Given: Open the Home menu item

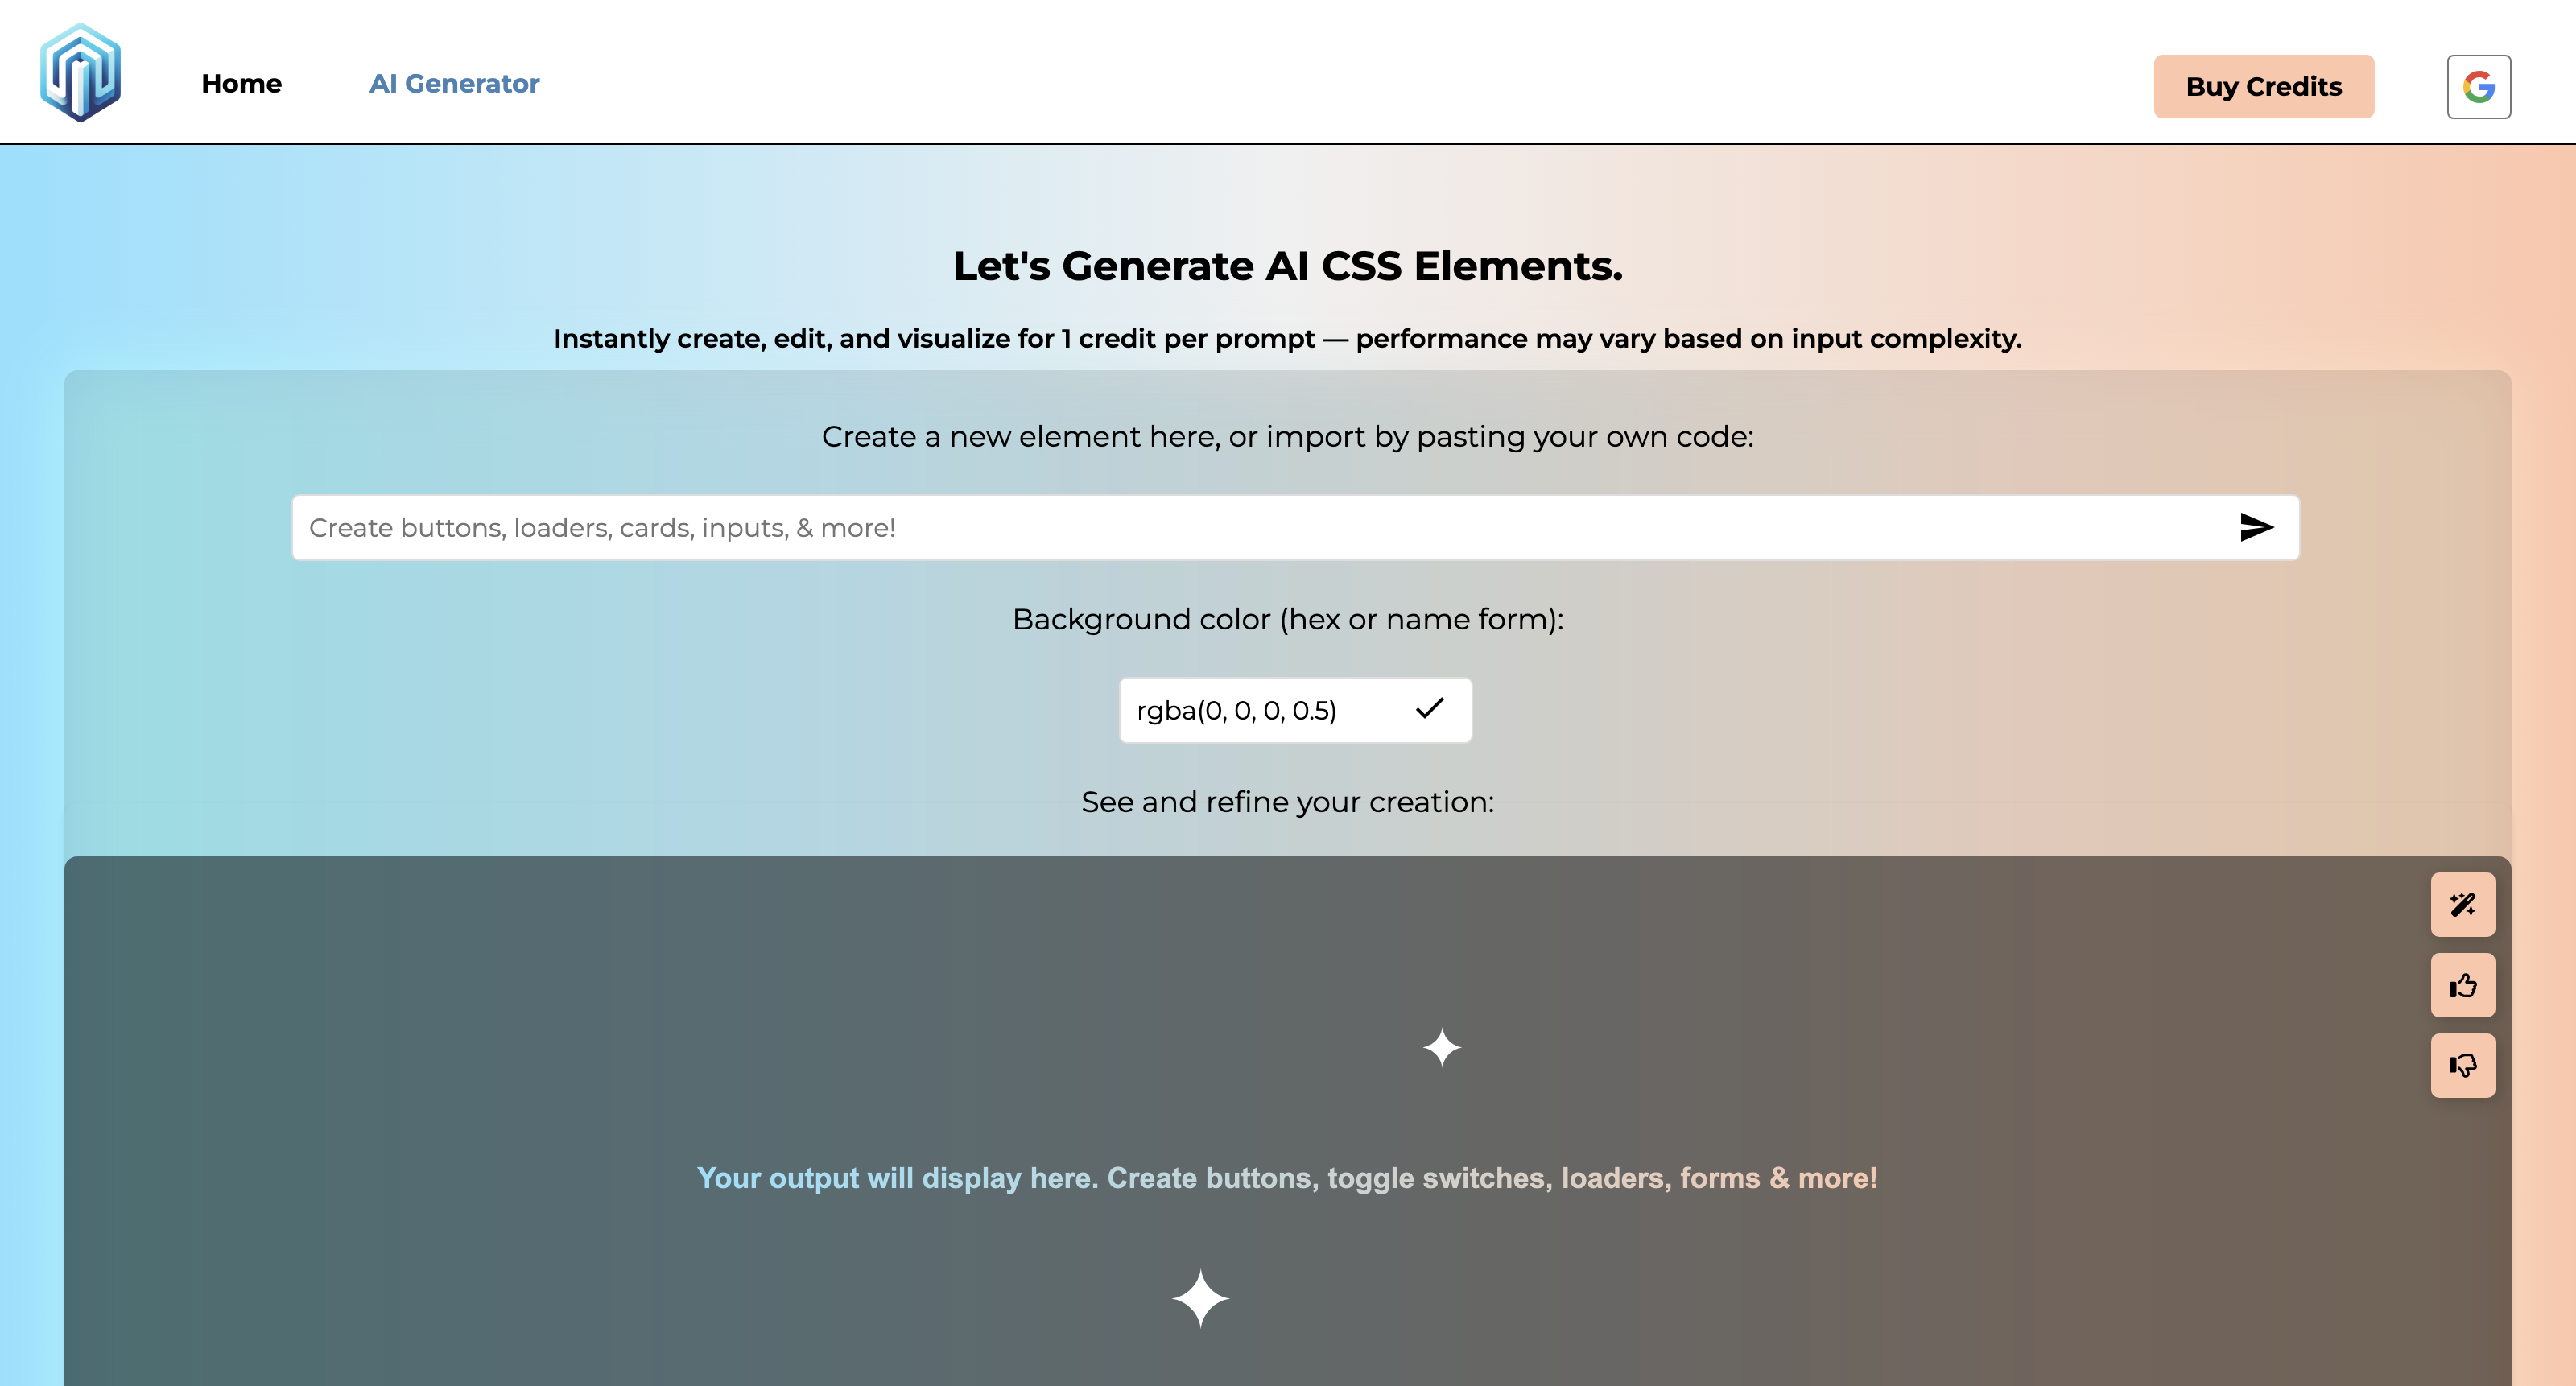Looking at the screenshot, I should tap(241, 84).
